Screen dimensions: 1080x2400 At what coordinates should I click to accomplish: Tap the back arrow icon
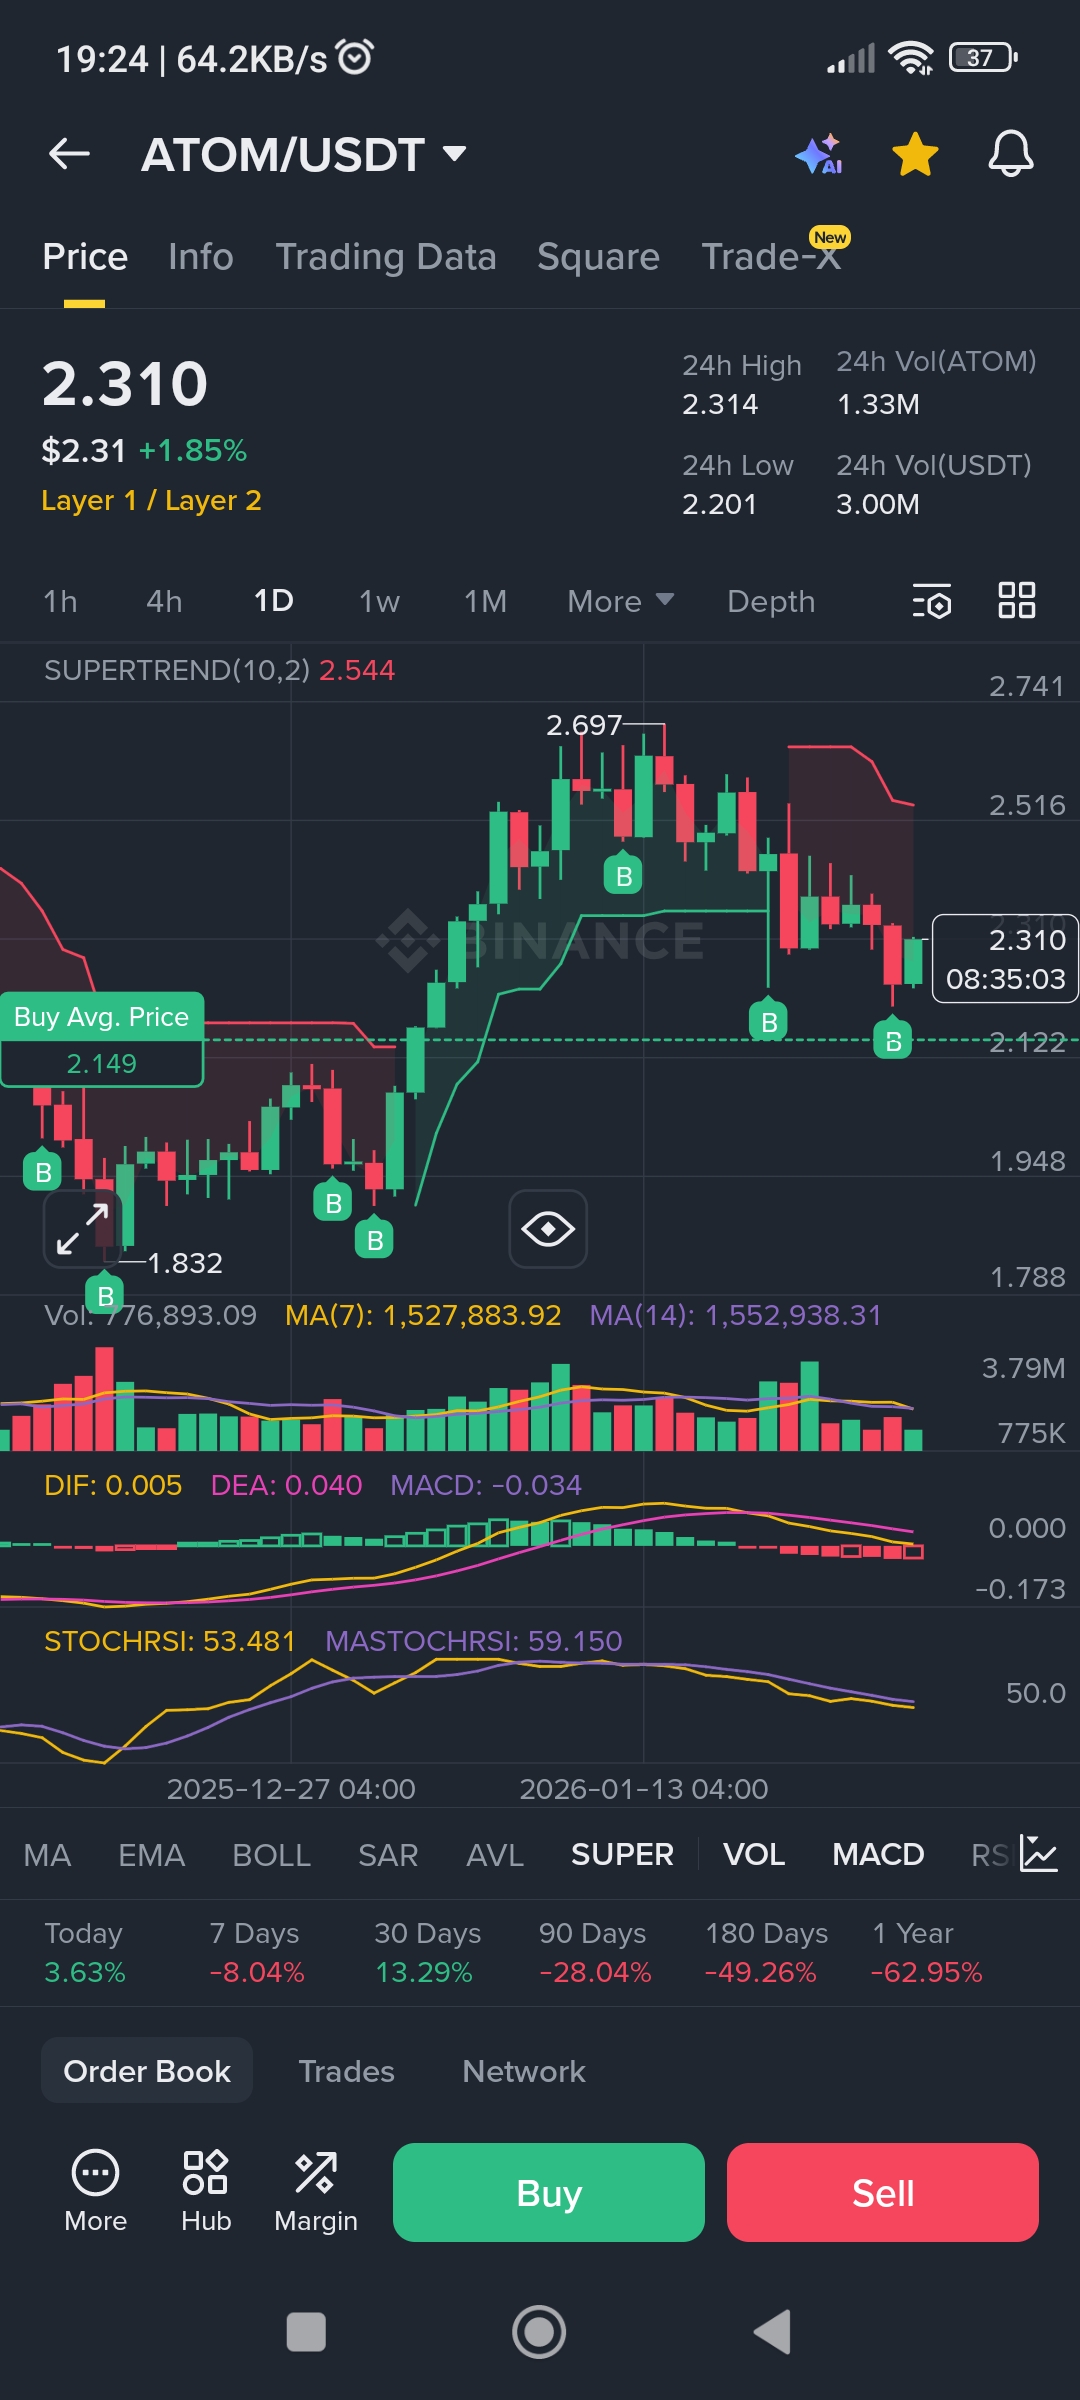(70, 154)
